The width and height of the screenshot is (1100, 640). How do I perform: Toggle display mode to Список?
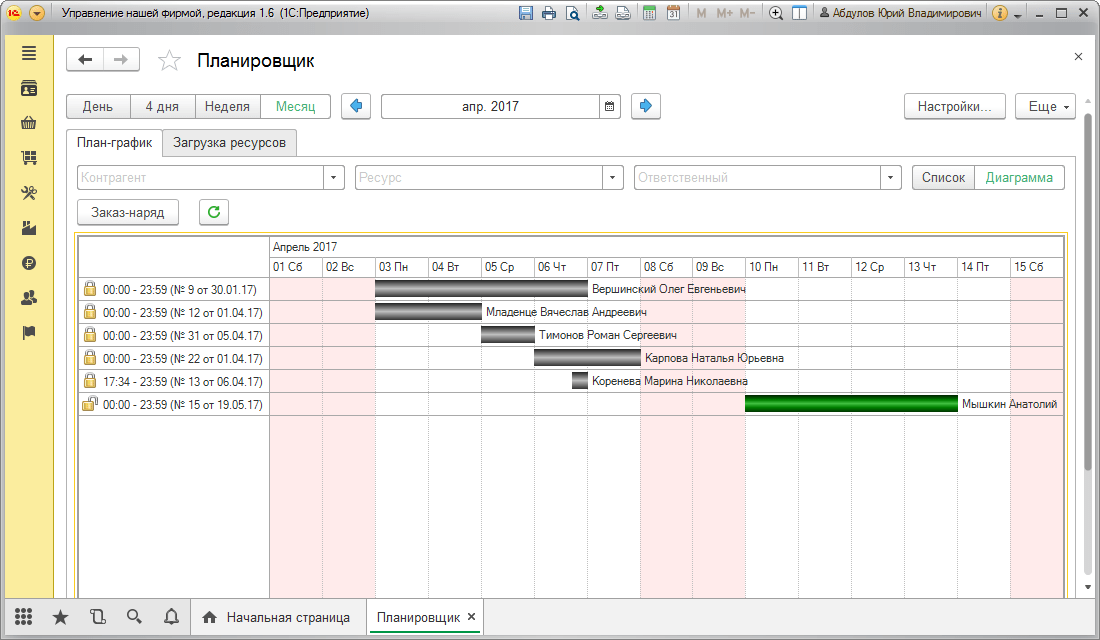pyautogui.click(x=944, y=178)
